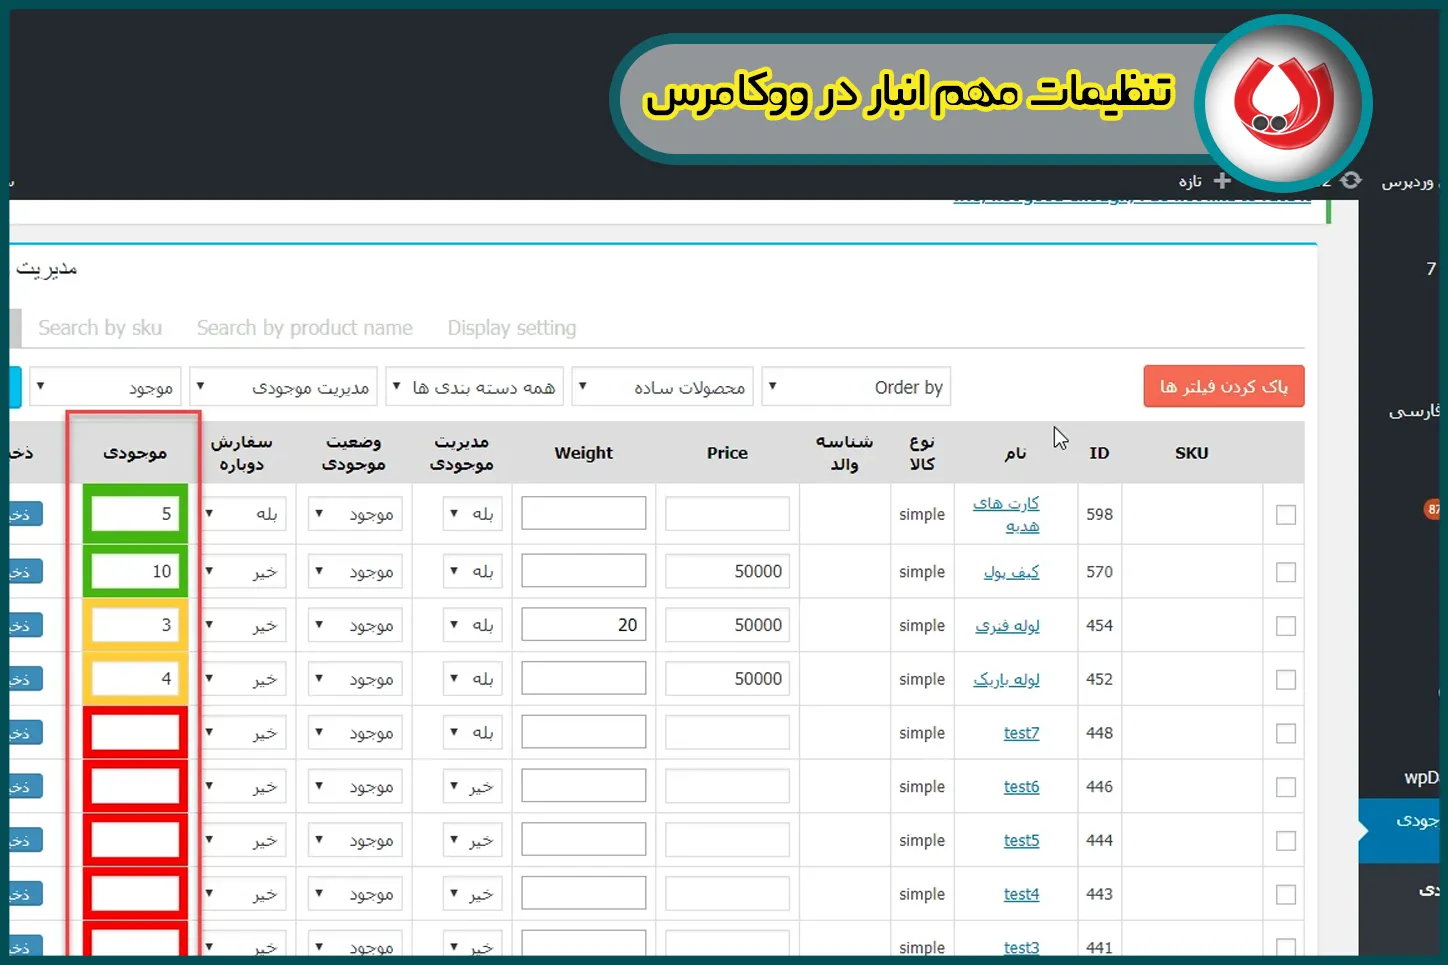This screenshot has width=1448, height=965.
Task: Open the موجود stock status filter dropdown
Action: pyautogui.click(x=105, y=387)
